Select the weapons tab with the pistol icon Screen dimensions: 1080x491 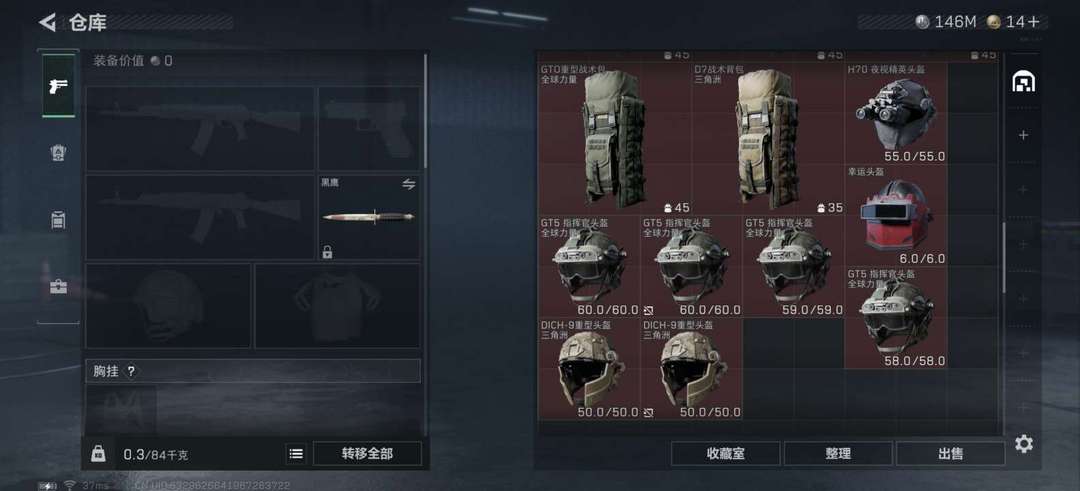click(x=59, y=86)
